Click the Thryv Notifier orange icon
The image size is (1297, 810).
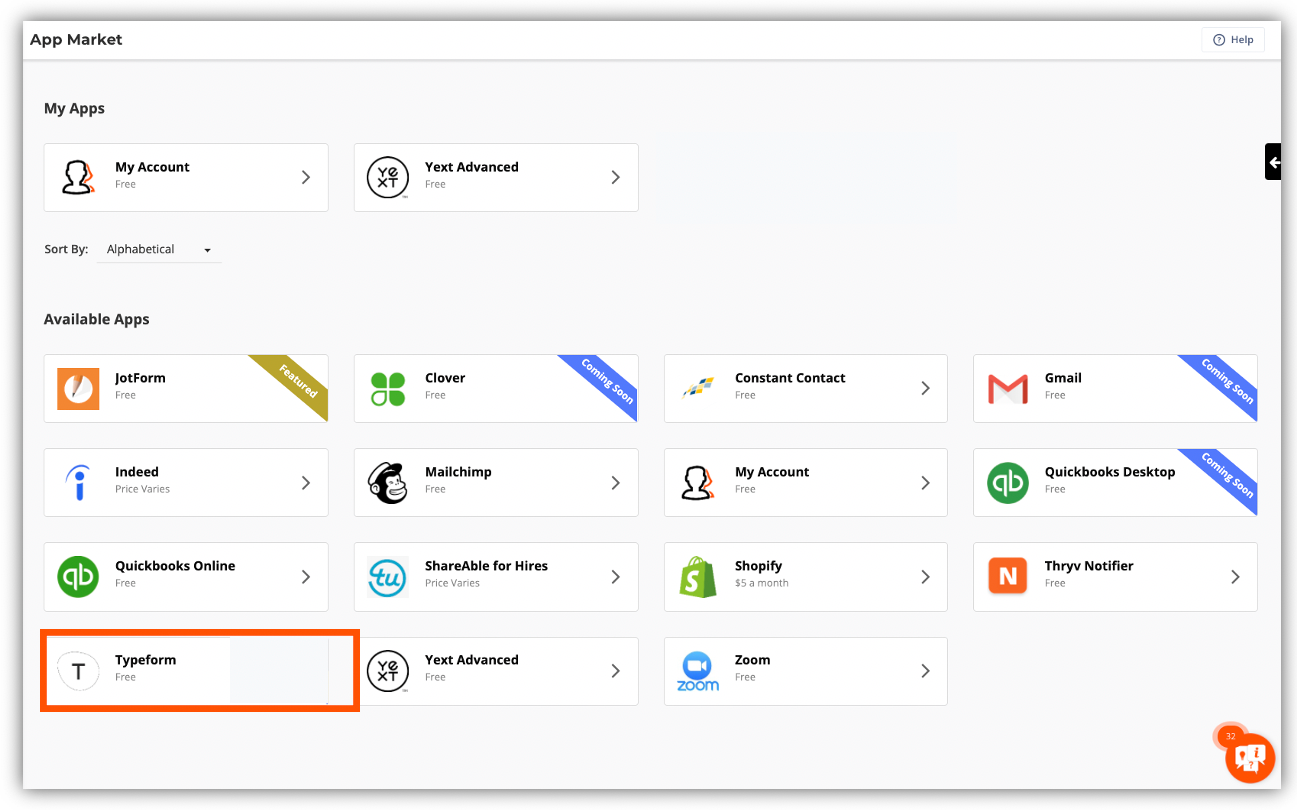coord(1007,576)
